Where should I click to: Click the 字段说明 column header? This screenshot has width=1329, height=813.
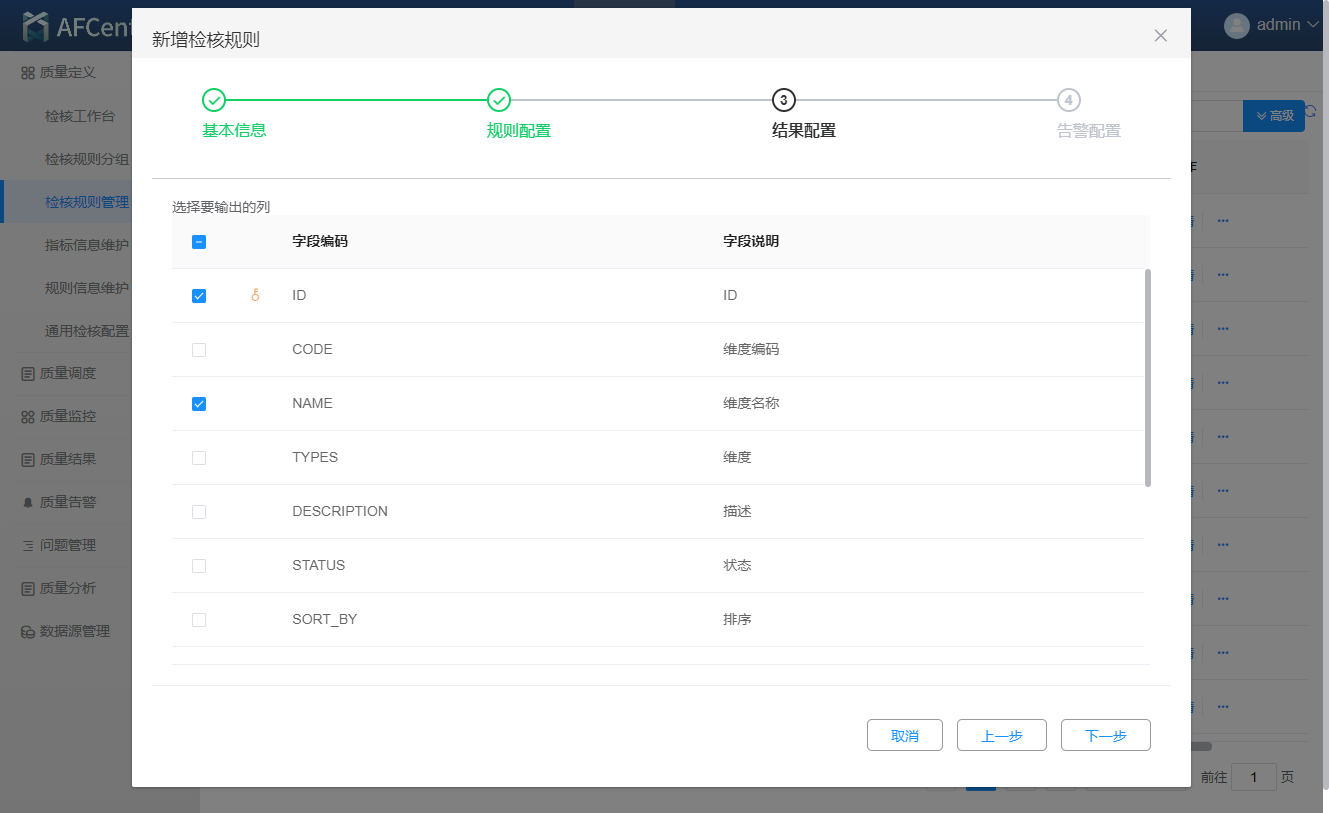click(751, 242)
